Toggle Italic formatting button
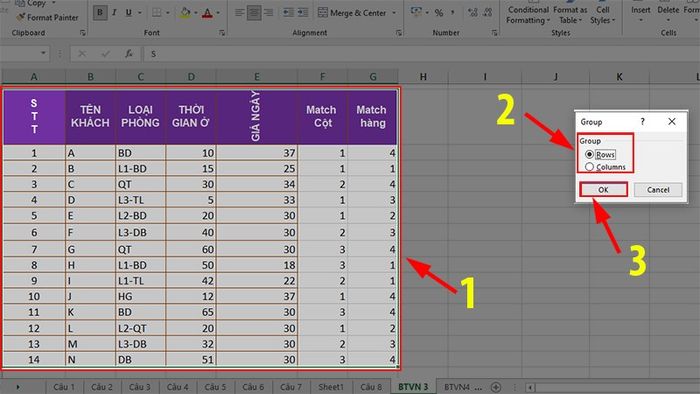 114,13
